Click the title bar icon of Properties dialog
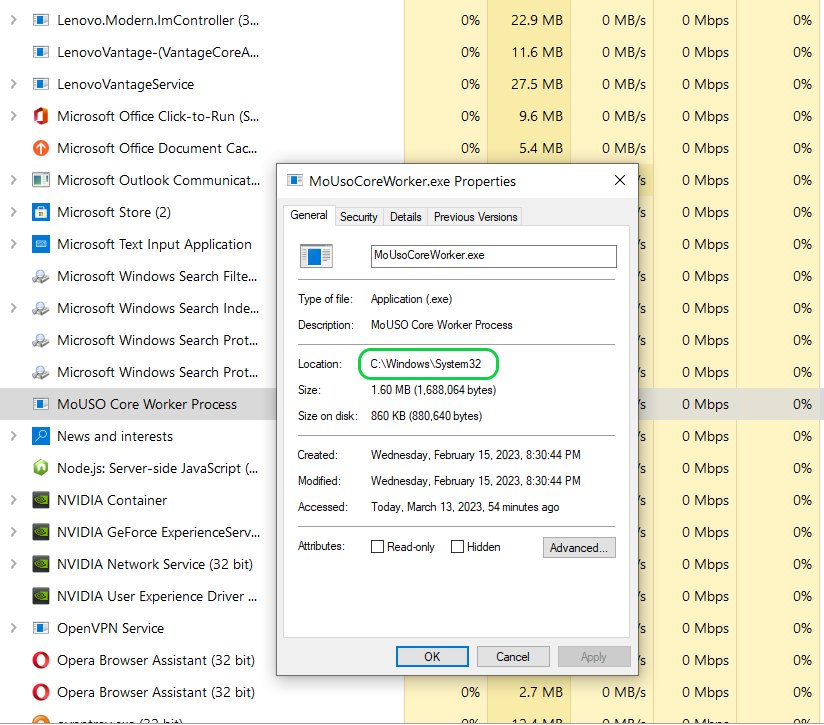This screenshot has height=725, width=824. click(x=295, y=181)
